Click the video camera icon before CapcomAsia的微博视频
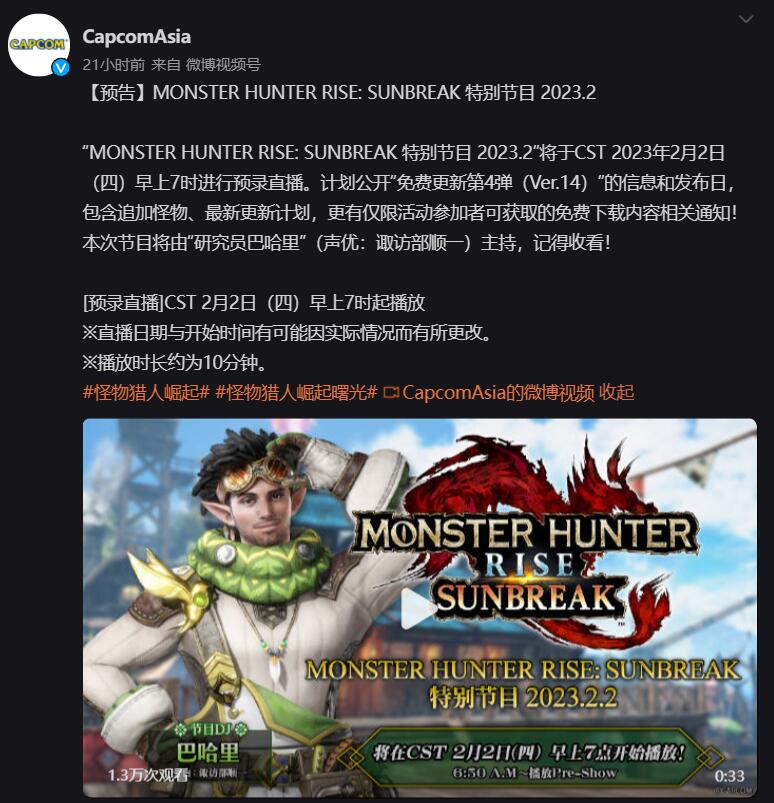The image size is (774, 803). 391,393
